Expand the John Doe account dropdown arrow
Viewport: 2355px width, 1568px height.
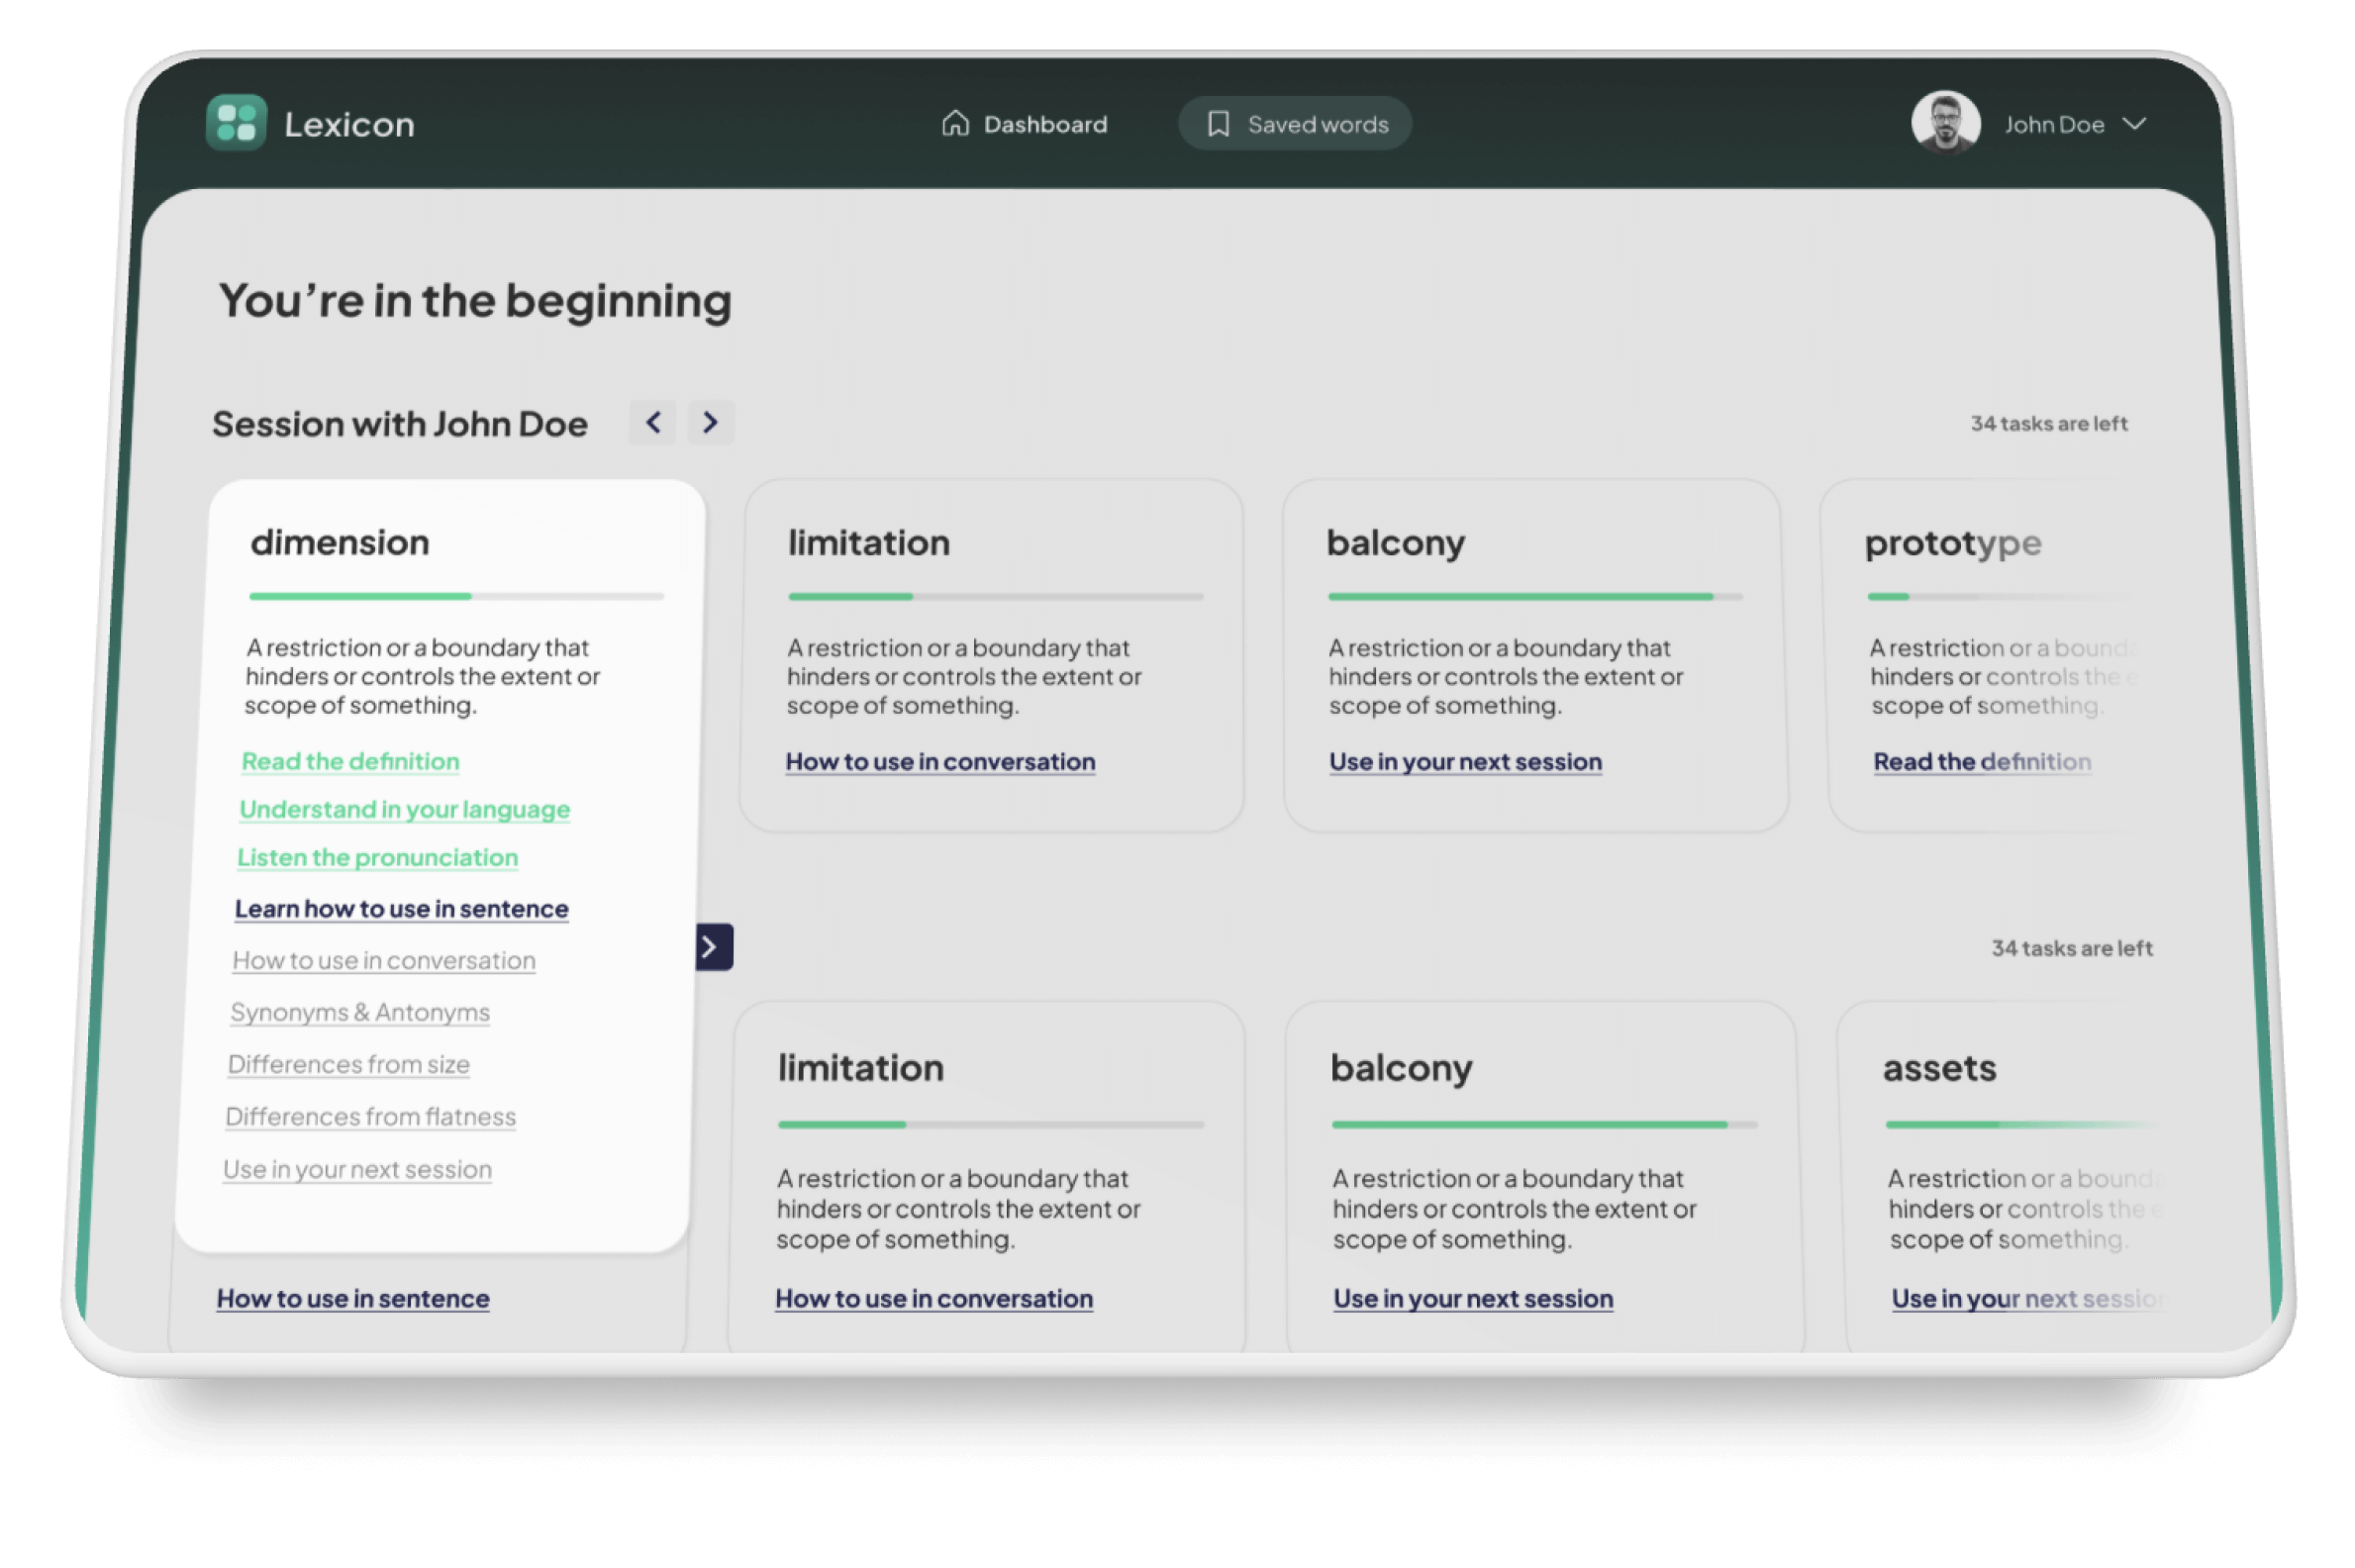point(2134,124)
